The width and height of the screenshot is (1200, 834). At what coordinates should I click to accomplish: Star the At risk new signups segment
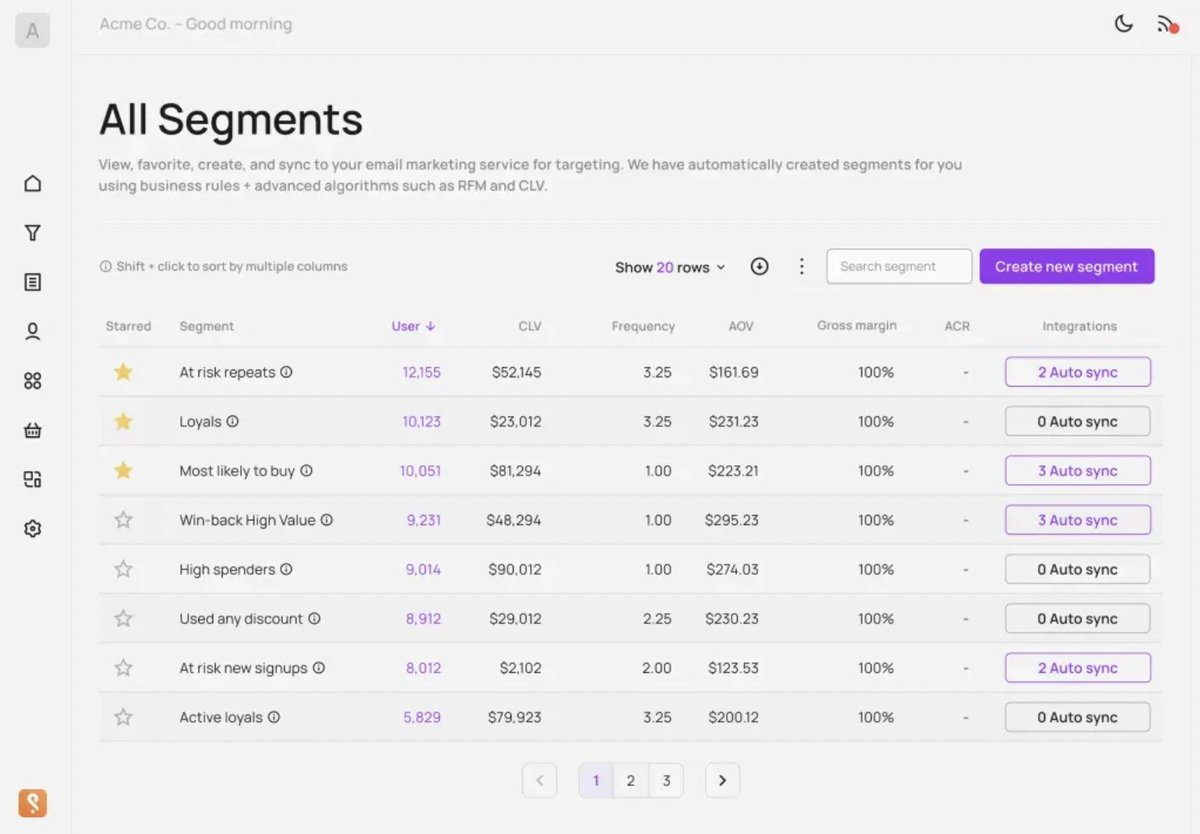click(x=123, y=668)
